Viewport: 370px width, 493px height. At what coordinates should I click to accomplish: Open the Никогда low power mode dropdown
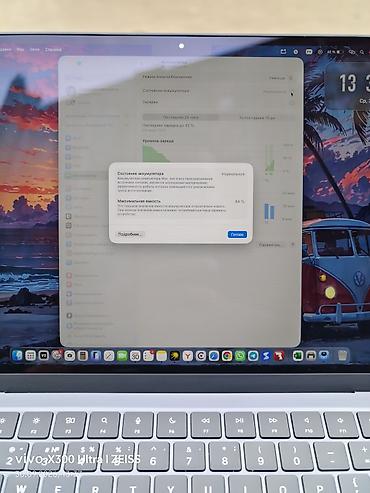280,78
